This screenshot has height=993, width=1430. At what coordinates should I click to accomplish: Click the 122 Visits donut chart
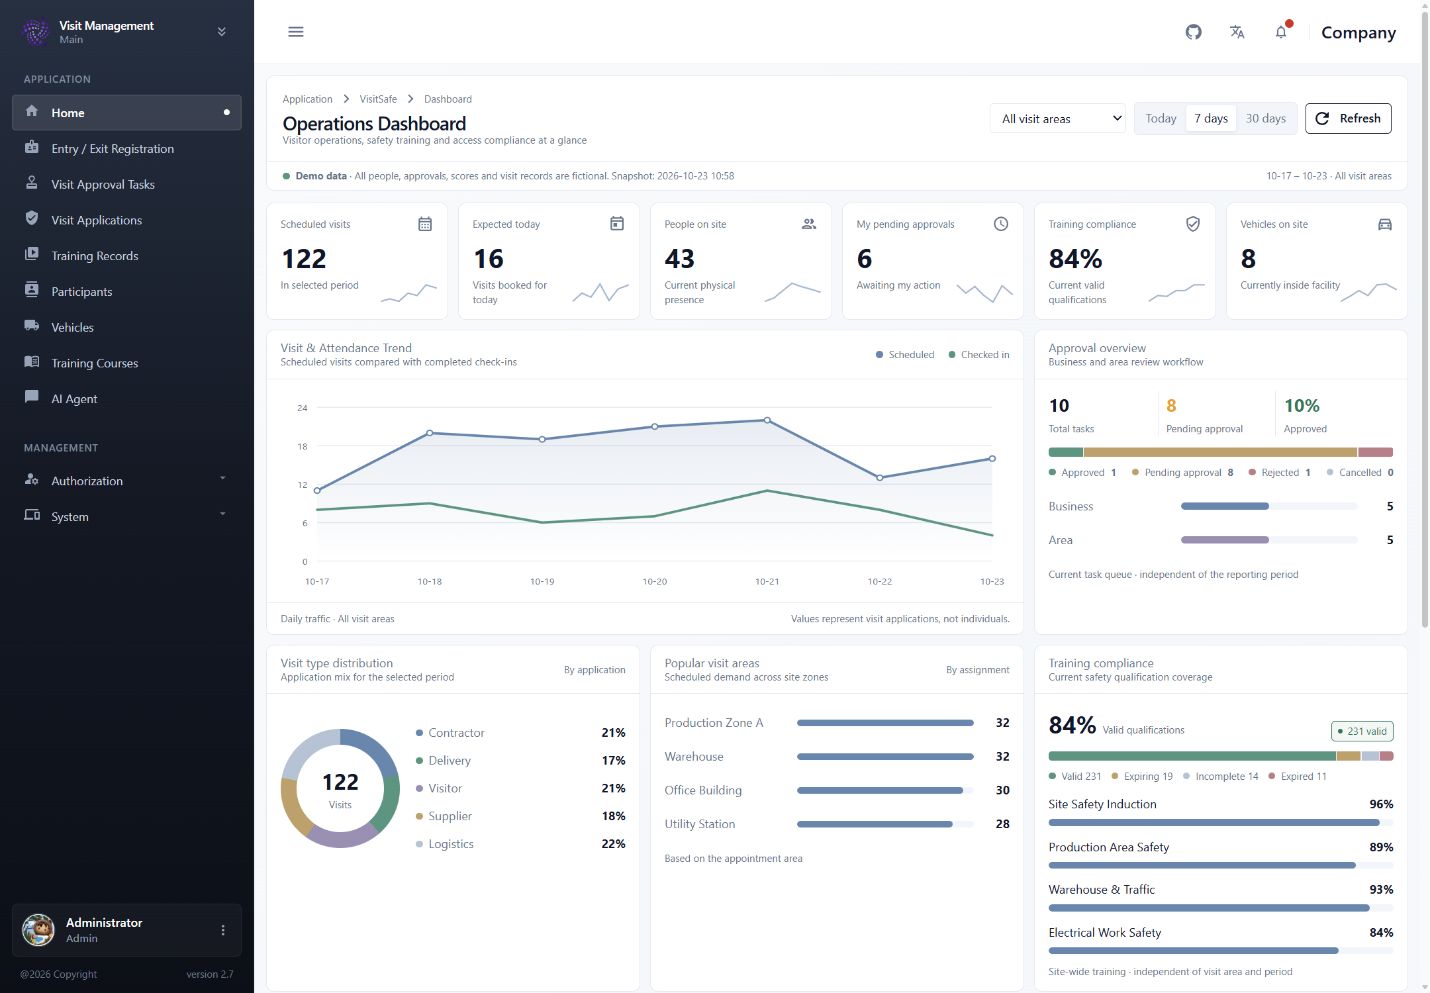coord(340,788)
